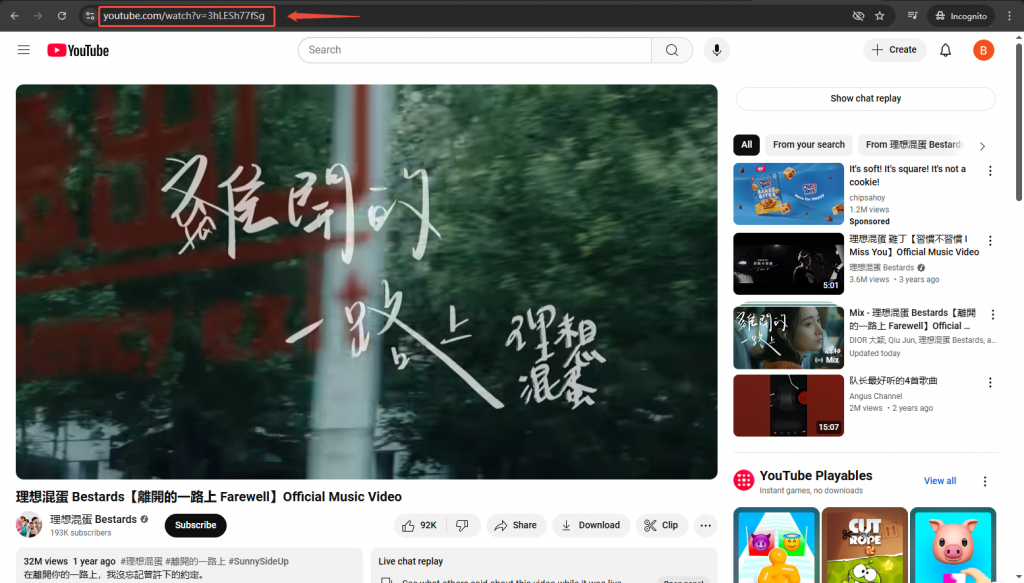This screenshot has height=583, width=1024.
Task: Open the site information icon beside URL
Action: tap(89, 16)
